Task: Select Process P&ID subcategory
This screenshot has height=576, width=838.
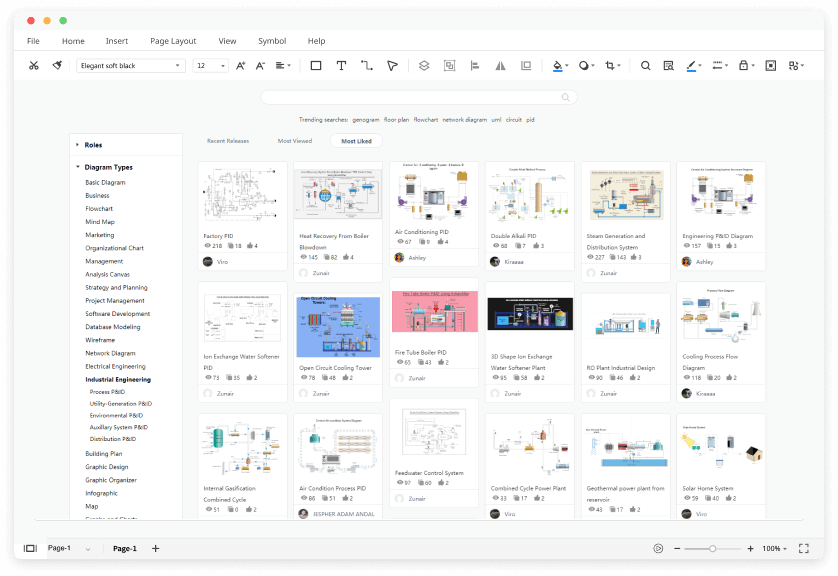Action: [107, 392]
